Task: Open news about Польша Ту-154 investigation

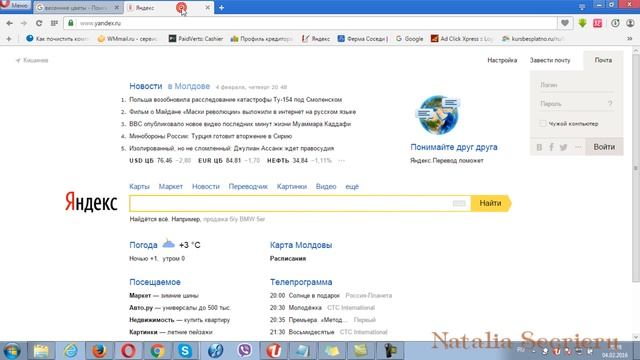Action: (x=236, y=100)
